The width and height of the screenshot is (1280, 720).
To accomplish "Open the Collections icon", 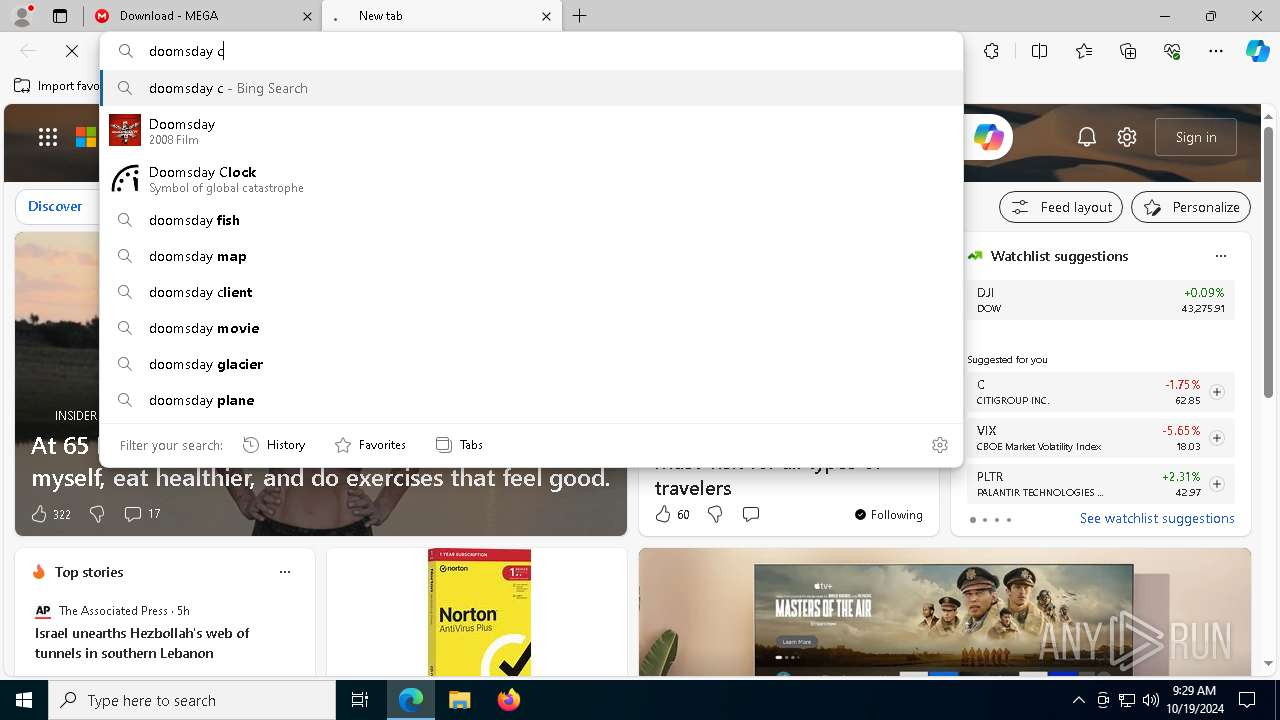I will [x=1128, y=51].
